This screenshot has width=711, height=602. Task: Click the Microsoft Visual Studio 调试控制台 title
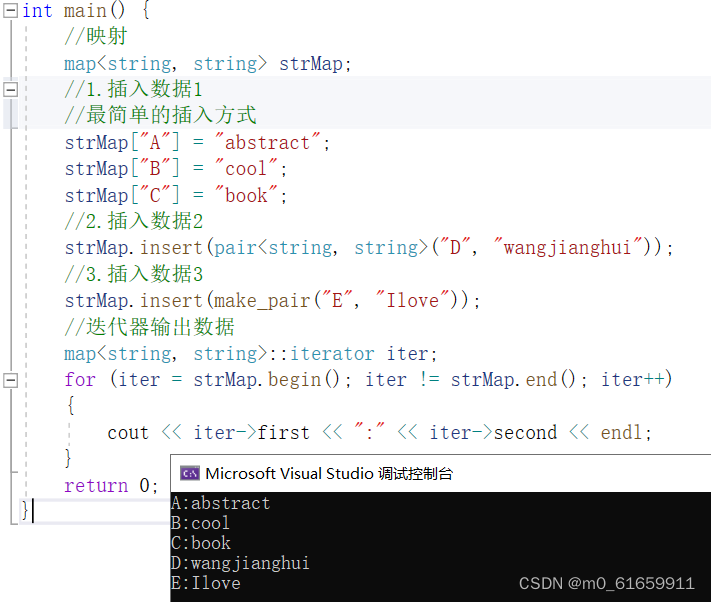[x=329, y=474]
